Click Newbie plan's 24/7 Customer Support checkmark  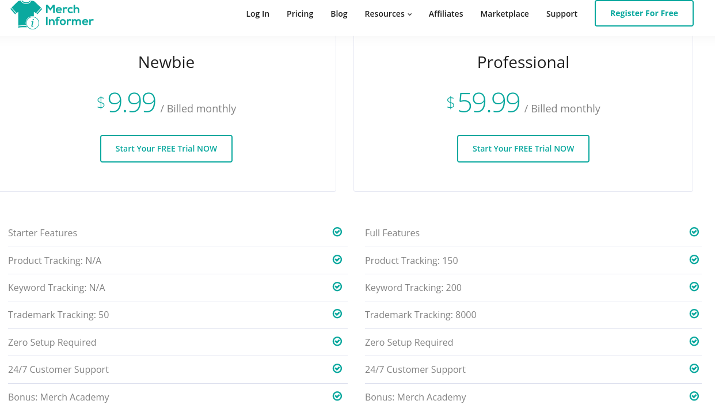337,368
